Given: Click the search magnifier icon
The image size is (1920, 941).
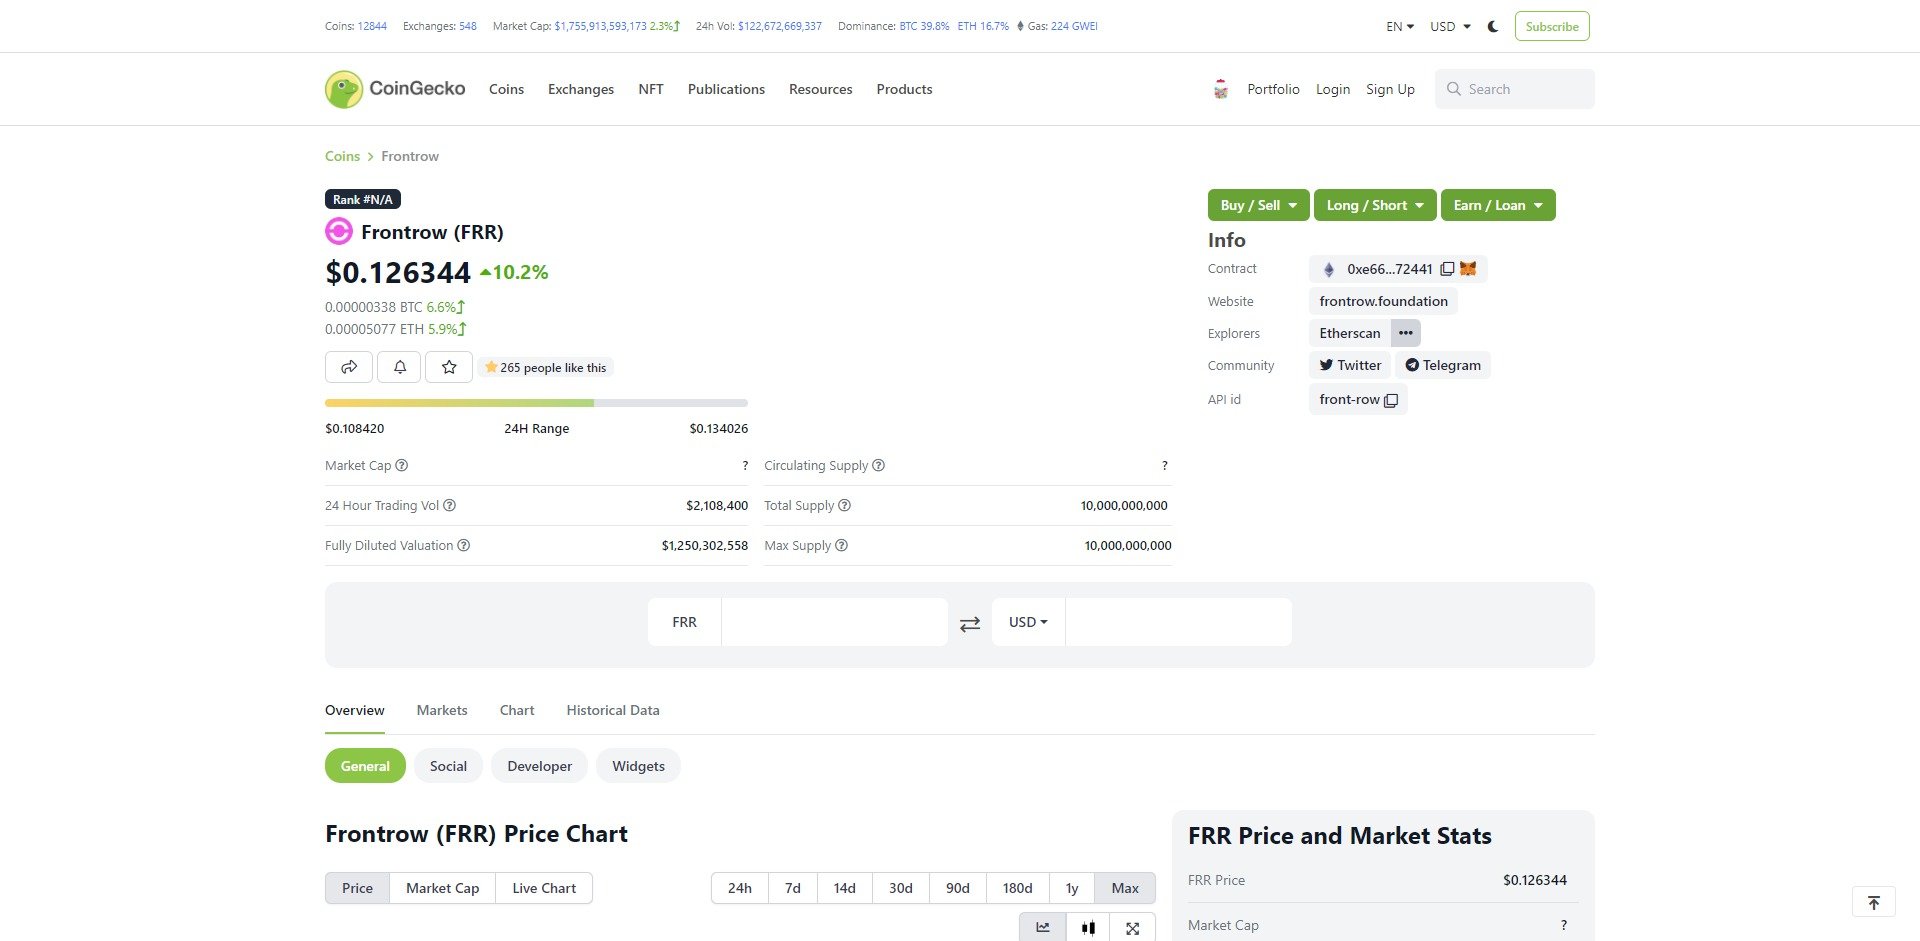Looking at the screenshot, I should tap(1454, 89).
